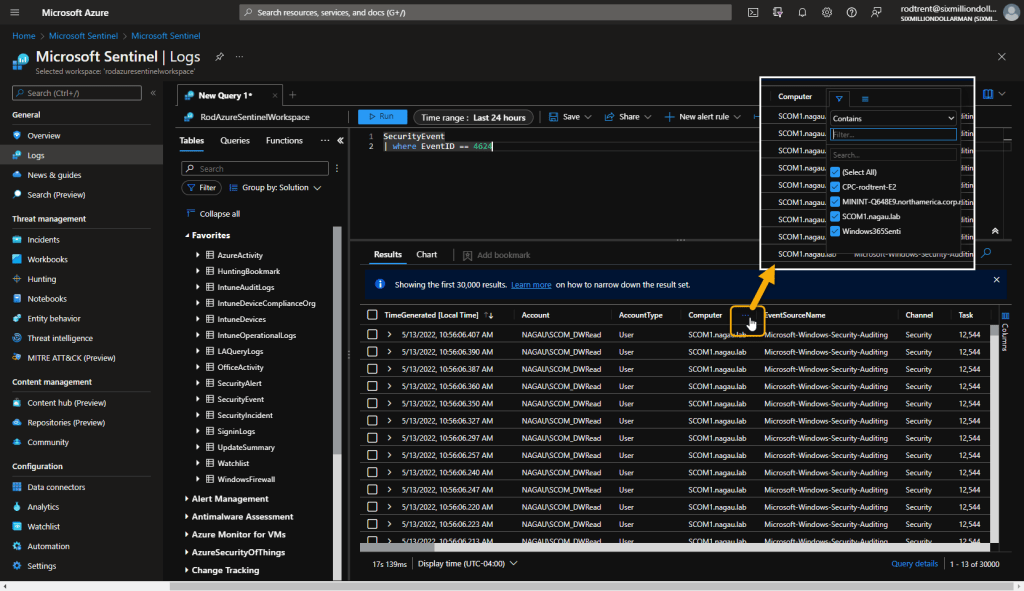The image size is (1024, 591).
Task: Open the Learn more link
Action: click(531, 285)
